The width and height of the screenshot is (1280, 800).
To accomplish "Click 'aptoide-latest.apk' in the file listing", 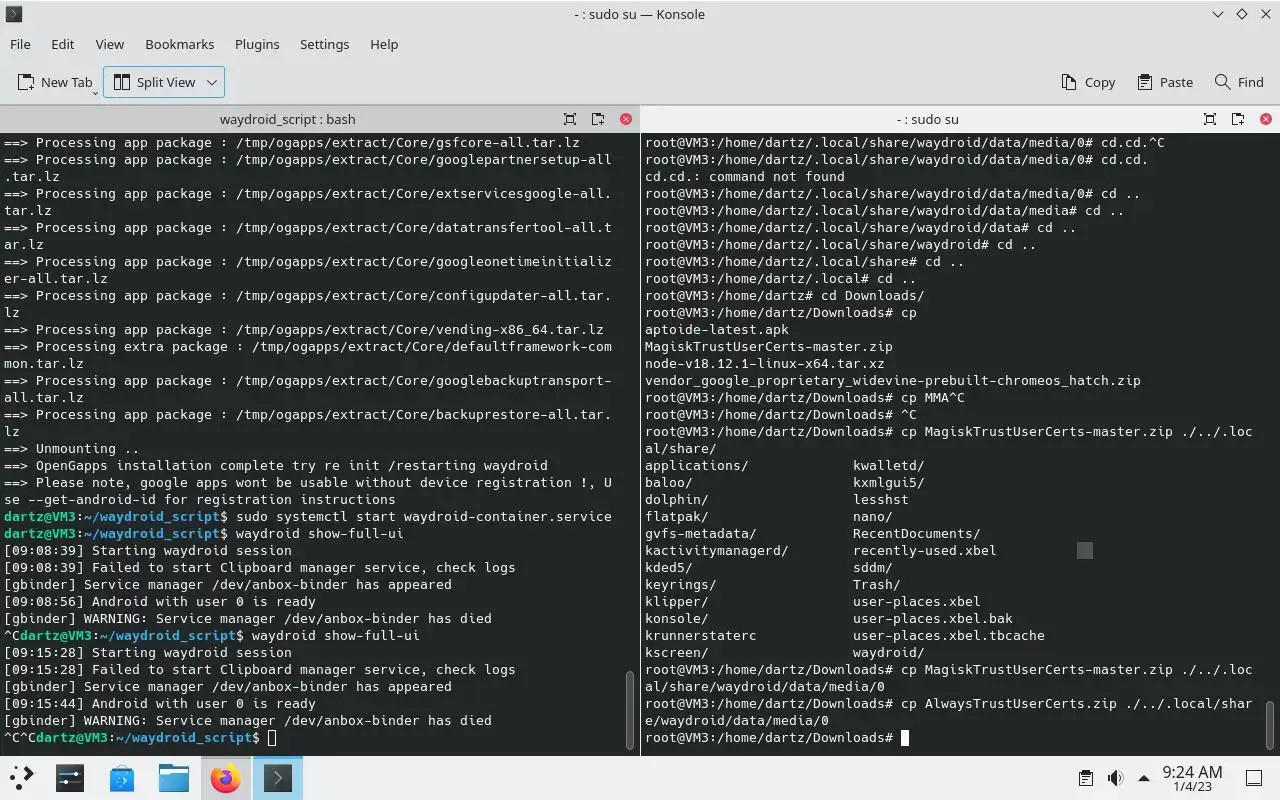I will 717,330.
